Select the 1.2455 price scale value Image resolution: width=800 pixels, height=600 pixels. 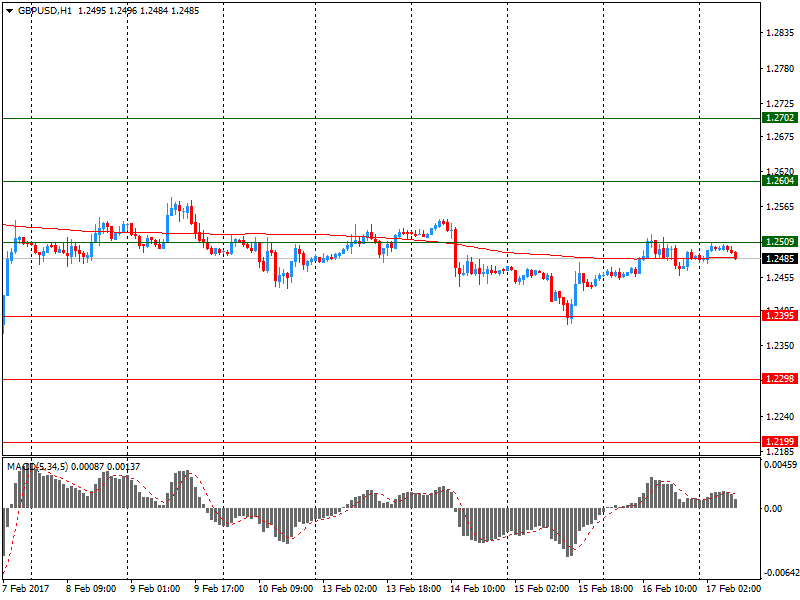pos(781,278)
